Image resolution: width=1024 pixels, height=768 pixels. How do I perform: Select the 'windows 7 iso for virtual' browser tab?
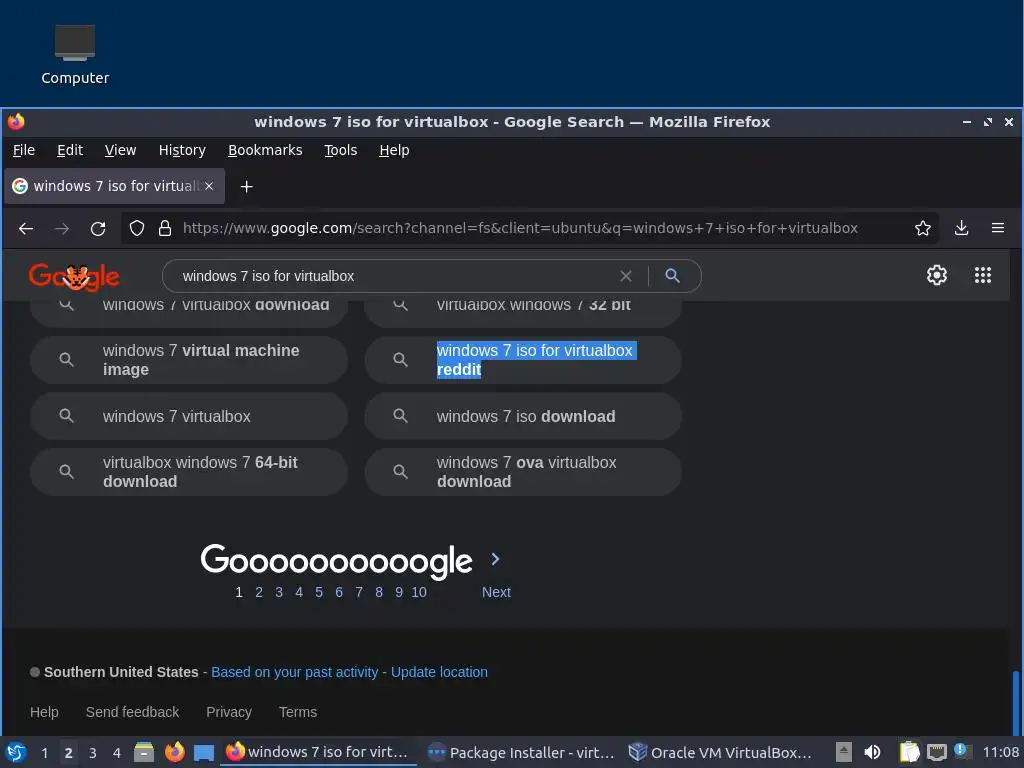click(114, 186)
